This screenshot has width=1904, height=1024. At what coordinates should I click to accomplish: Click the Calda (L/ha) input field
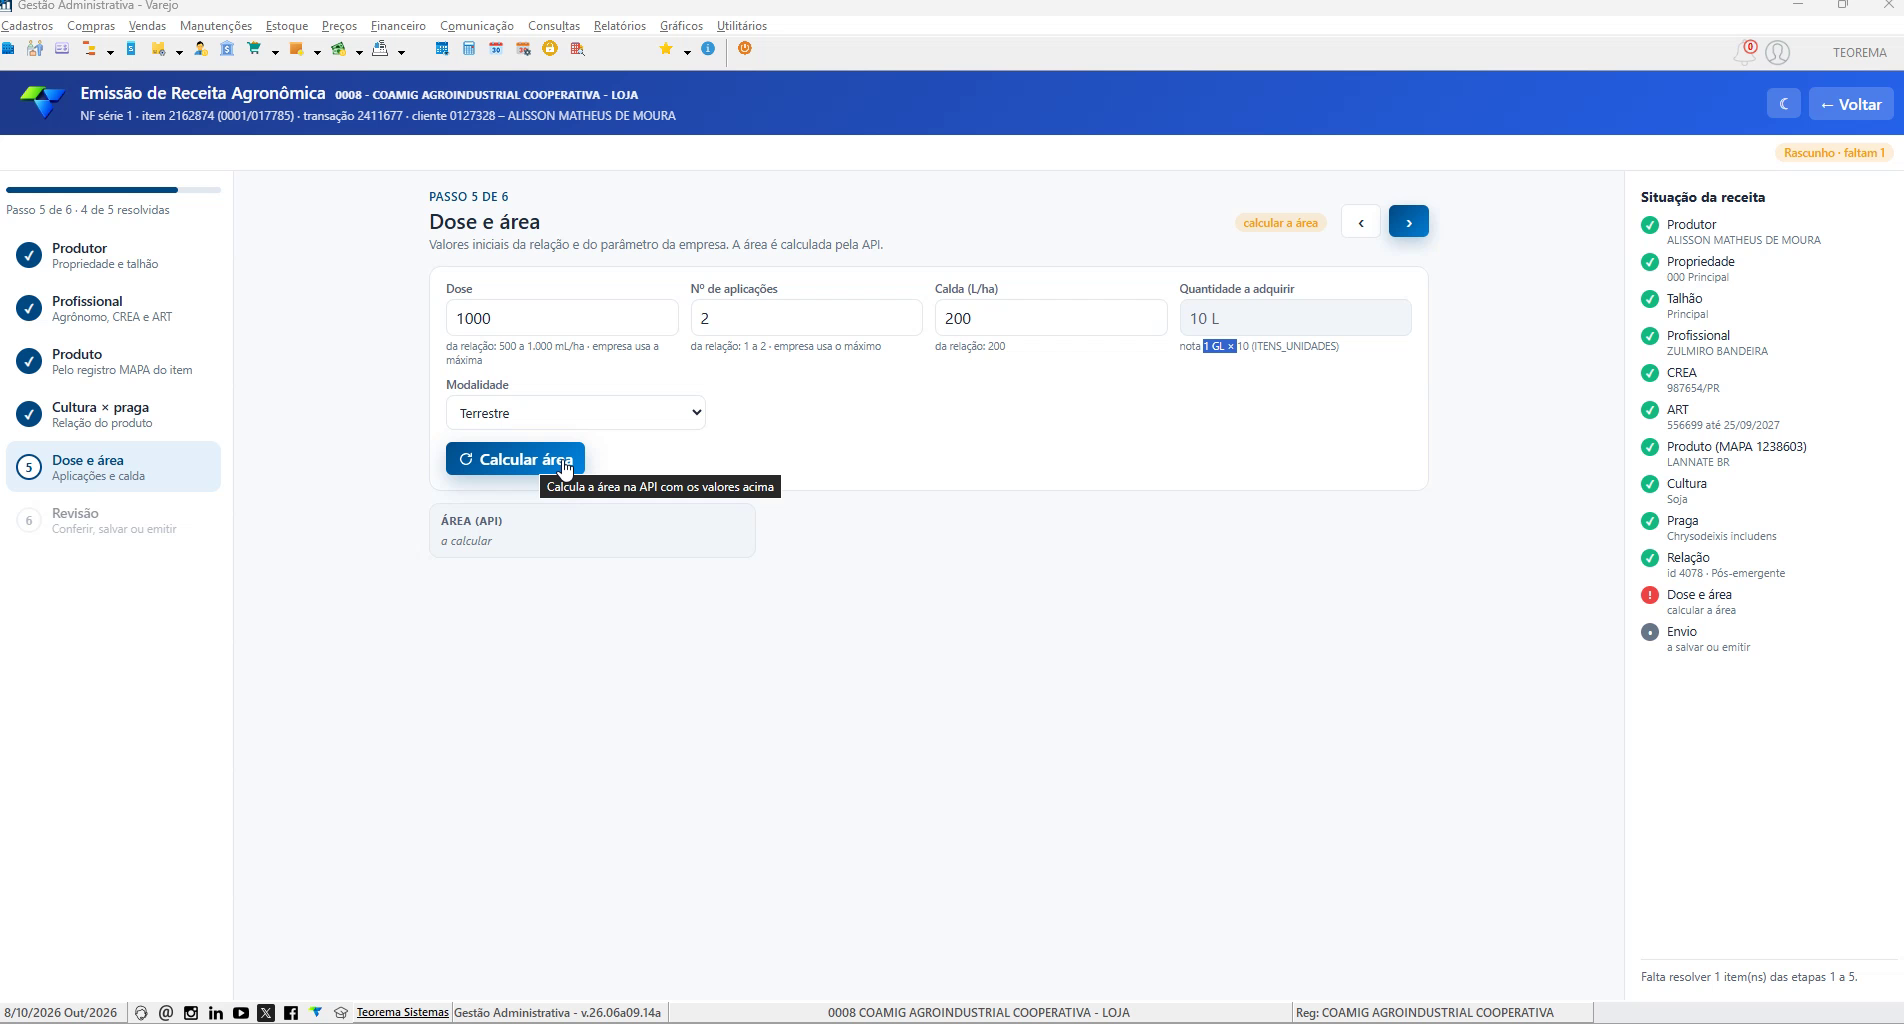(x=1051, y=318)
